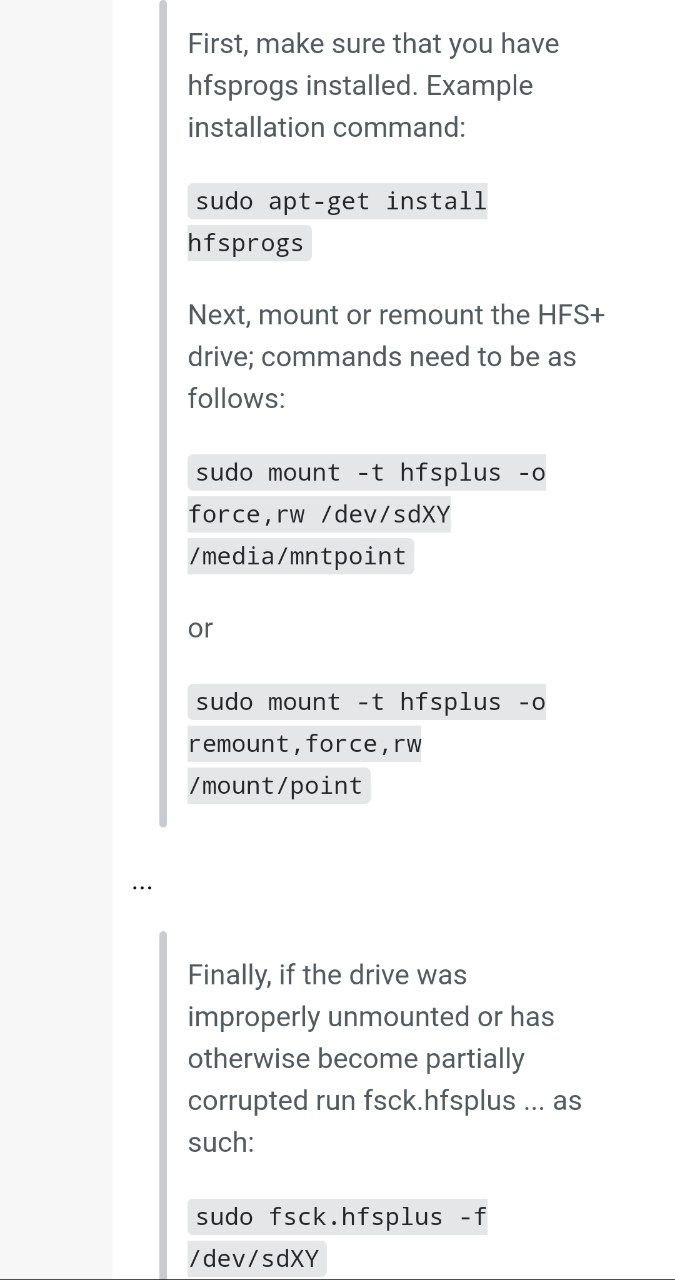
Task: Click the word "follows:"
Action: [236, 399]
